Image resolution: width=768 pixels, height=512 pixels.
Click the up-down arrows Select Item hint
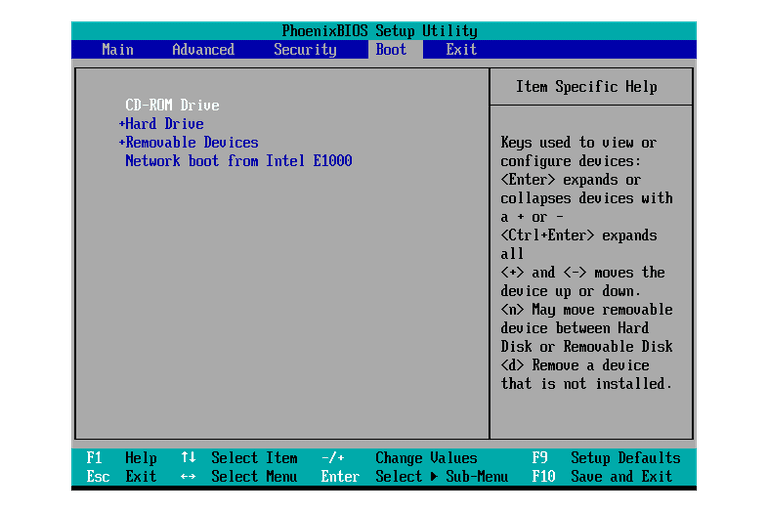pos(239,458)
